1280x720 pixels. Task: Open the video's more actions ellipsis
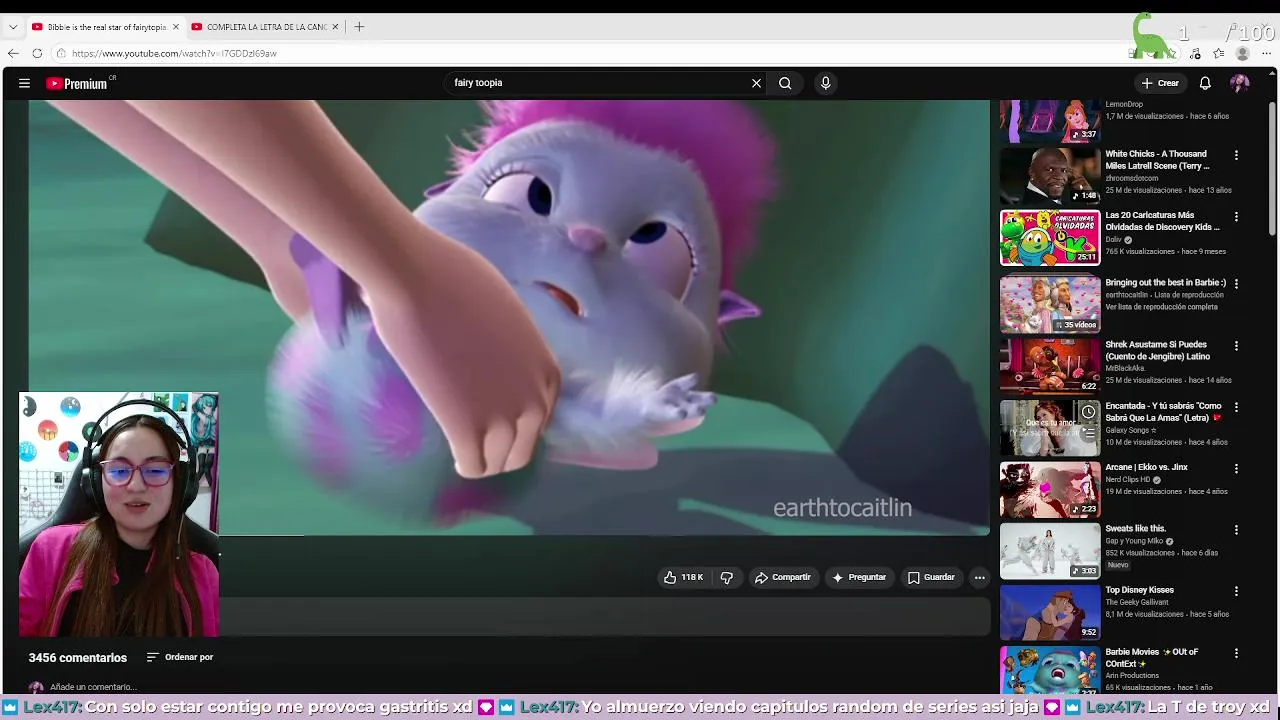tap(979, 577)
